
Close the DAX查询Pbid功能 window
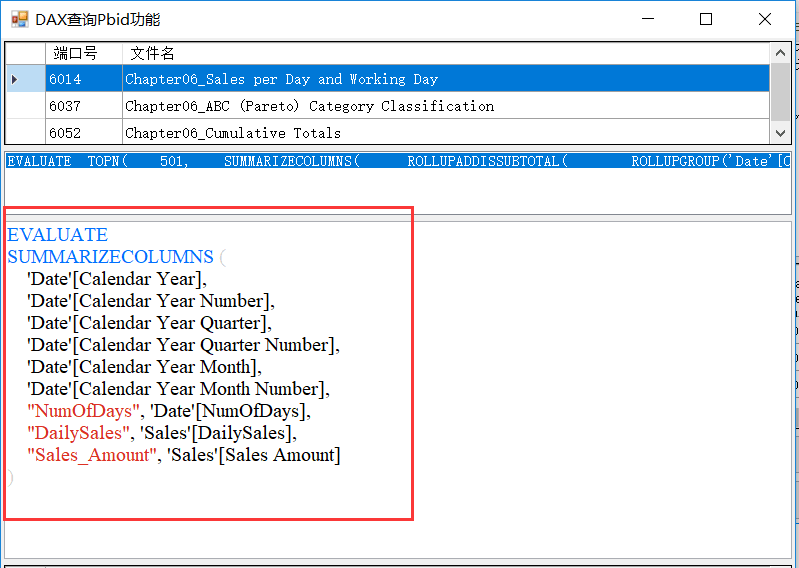tap(764, 19)
